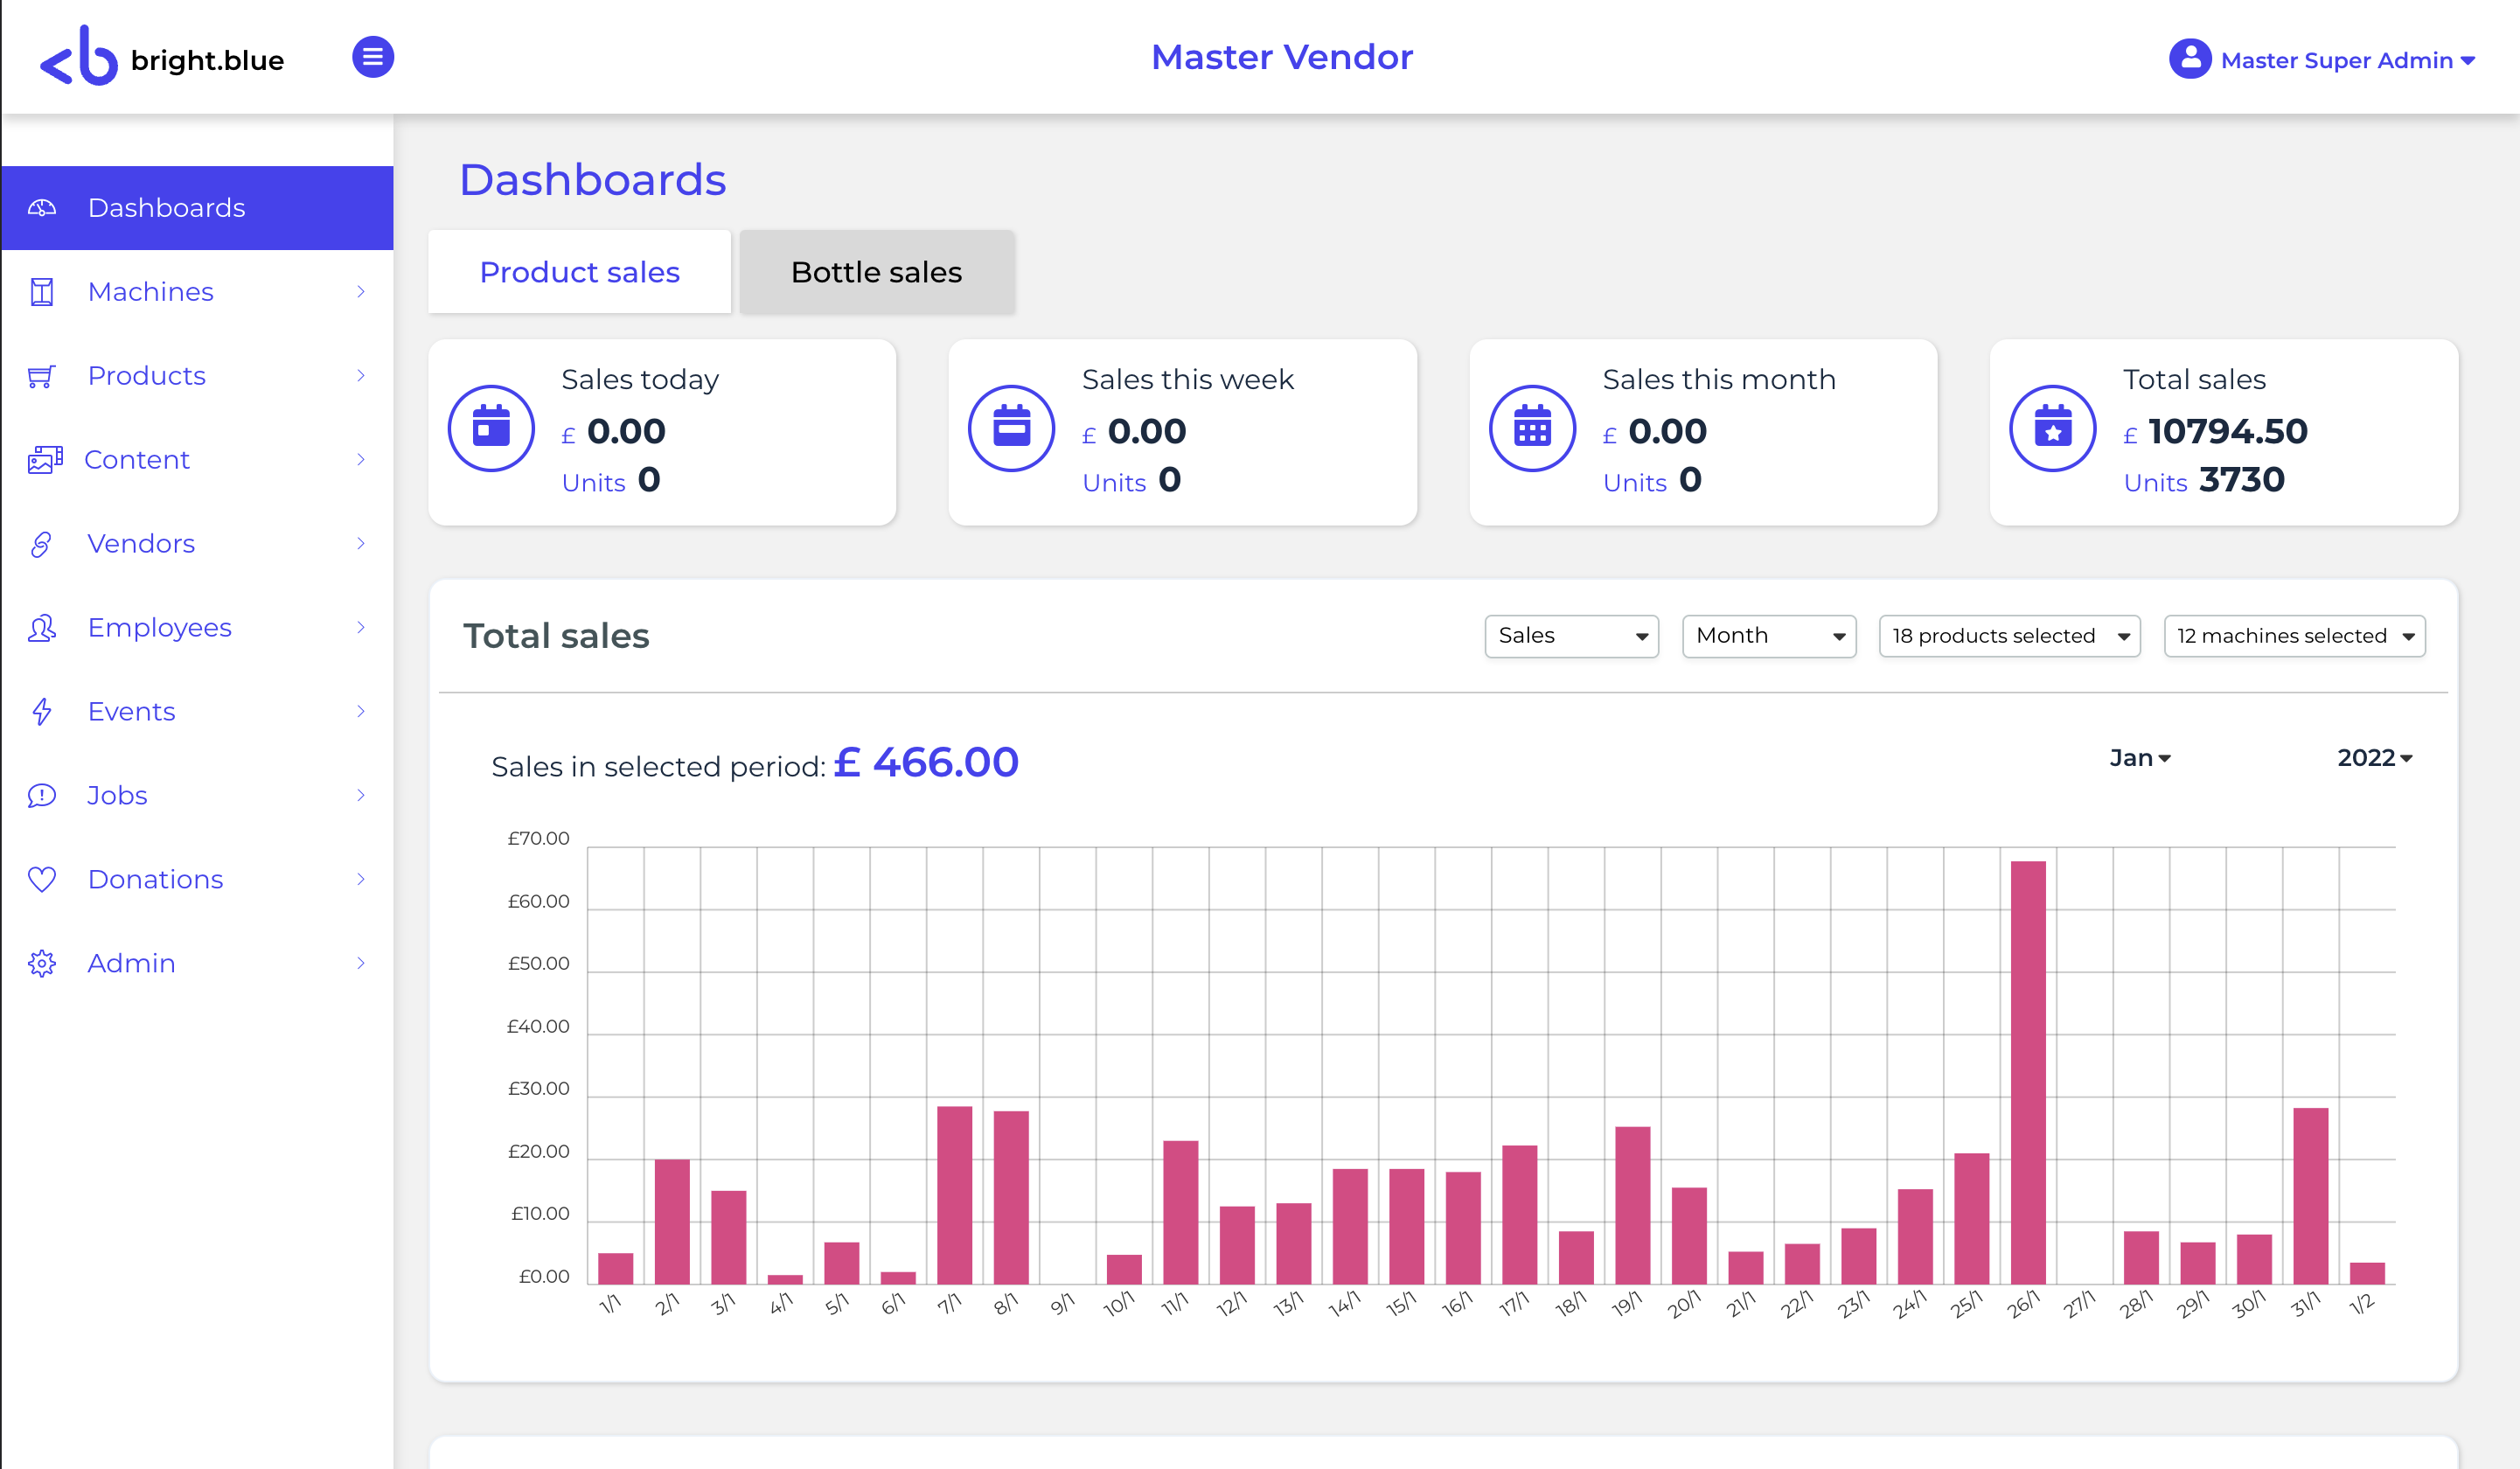Switch to the Bottle sales tab

click(x=876, y=272)
